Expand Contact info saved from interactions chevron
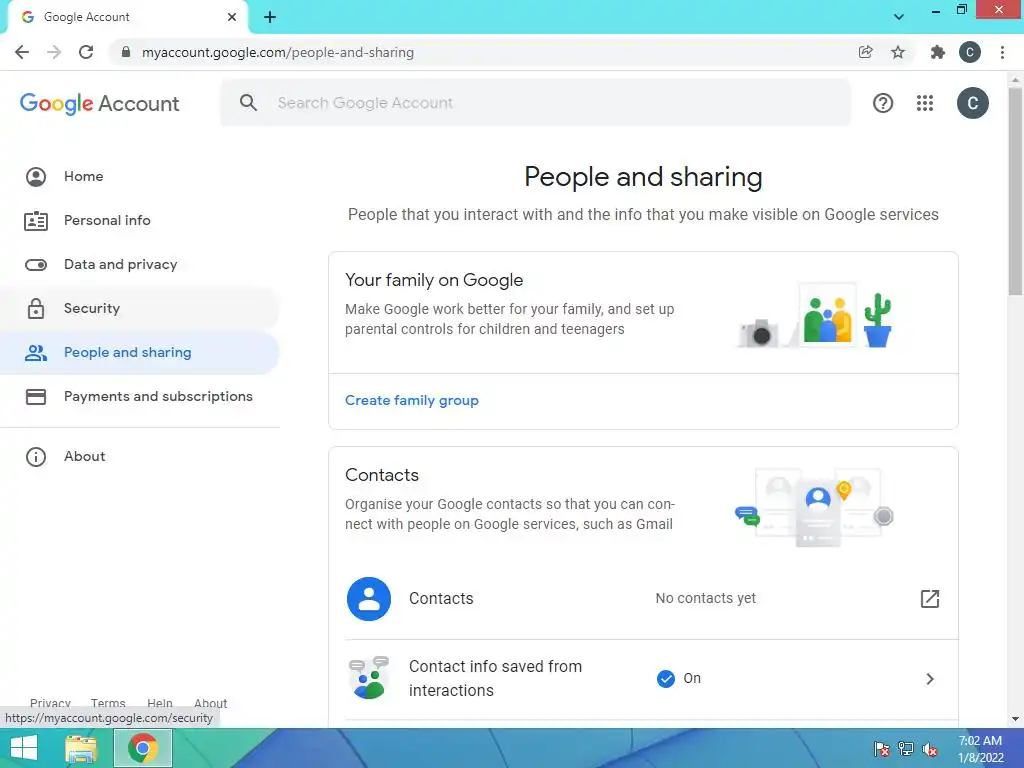1024x768 pixels. [929, 679]
